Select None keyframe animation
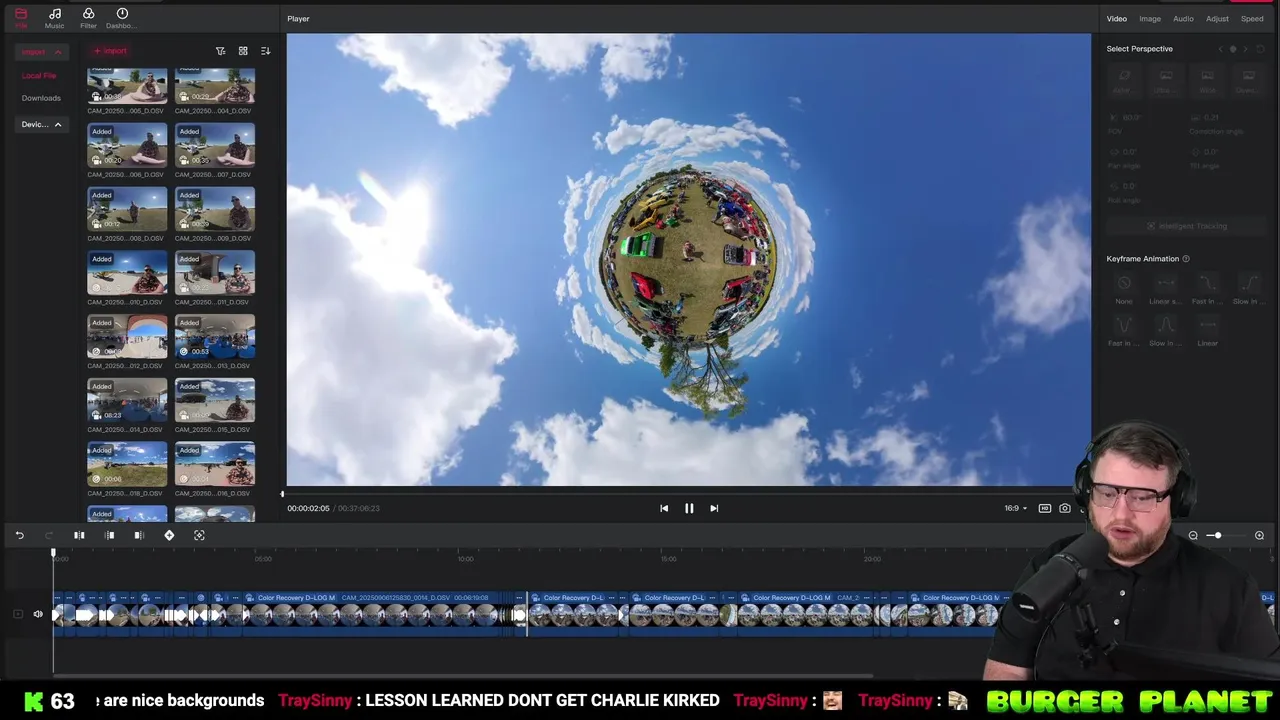 point(1124,289)
